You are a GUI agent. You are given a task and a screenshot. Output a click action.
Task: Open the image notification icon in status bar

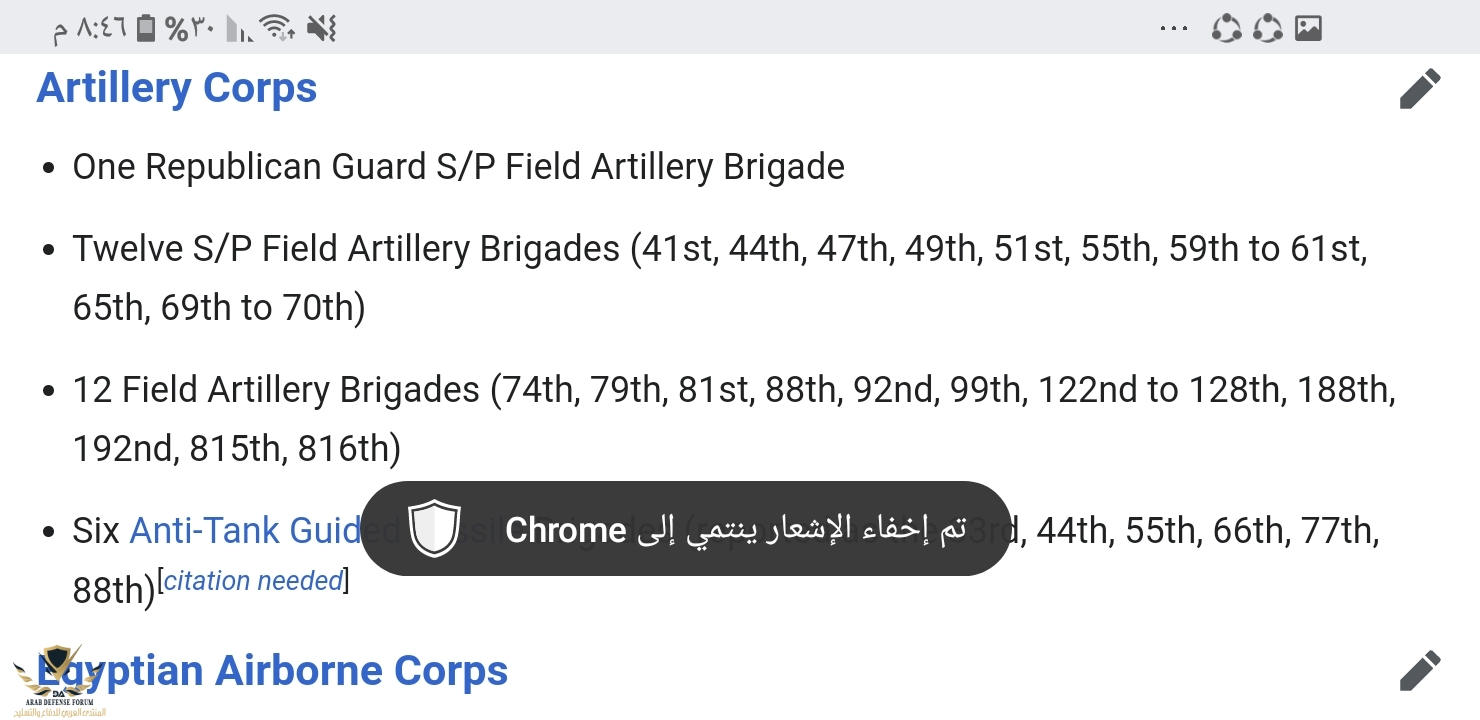click(1308, 28)
